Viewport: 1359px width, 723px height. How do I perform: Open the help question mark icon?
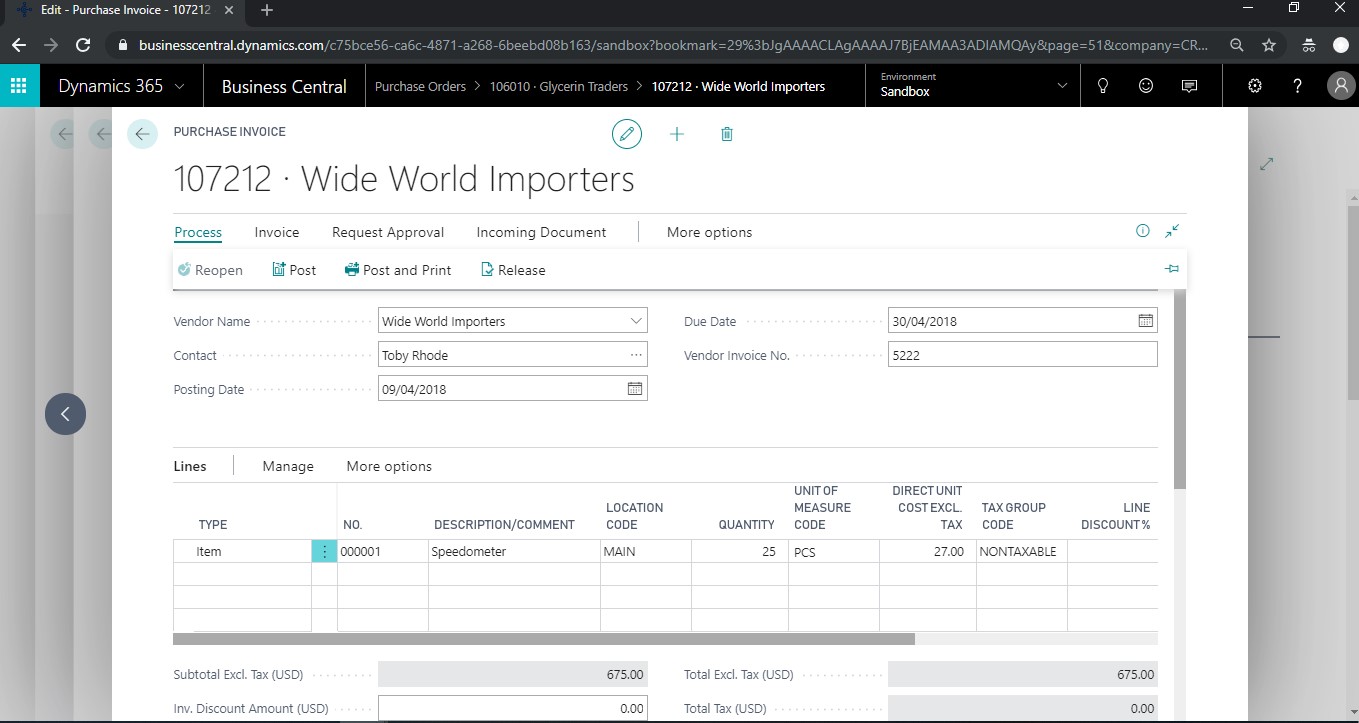[x=1298, y=86]
